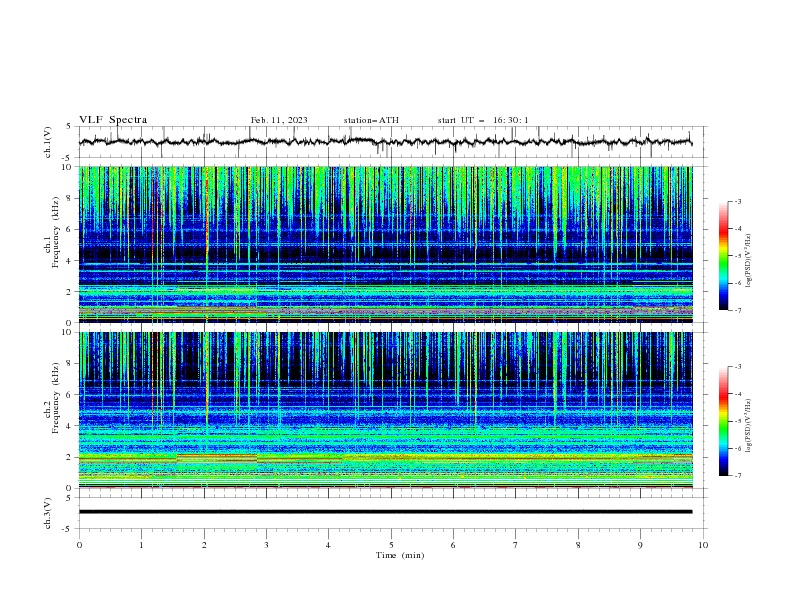Click the "-5" label on ch.2 color bar

click(738, 421)
